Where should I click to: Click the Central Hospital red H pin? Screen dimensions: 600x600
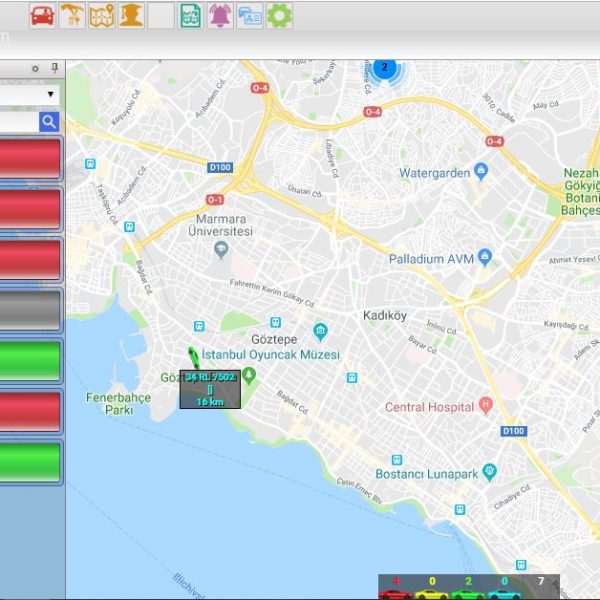pyautogui.click(x=485, y=405)
